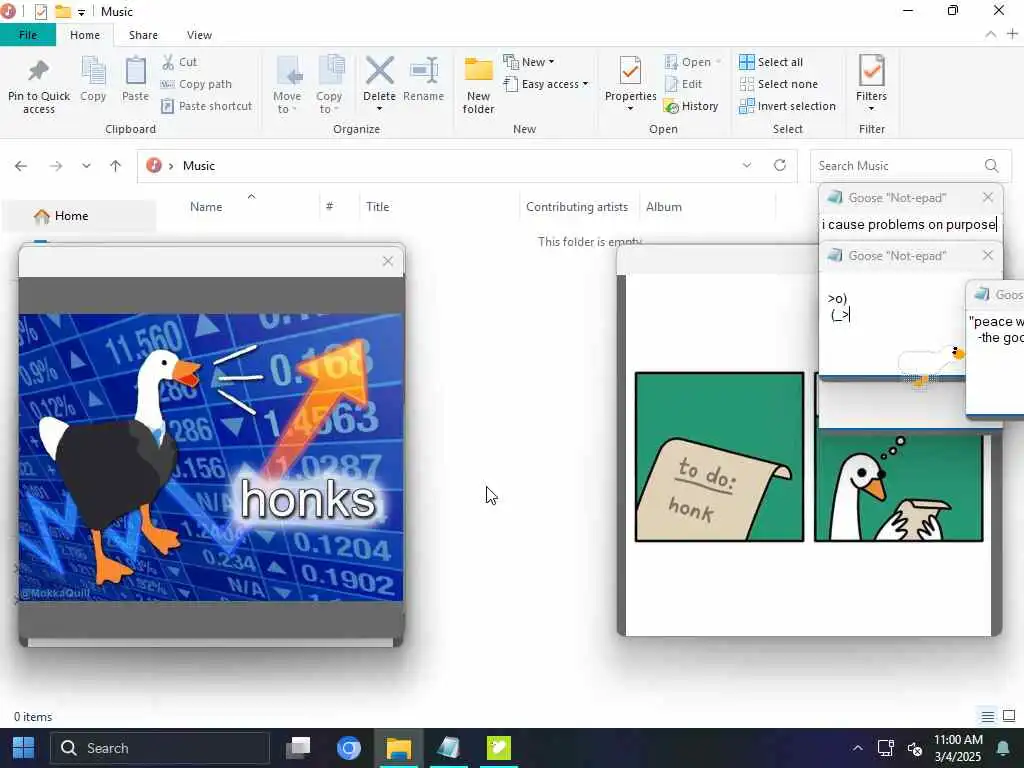Go forward with the forward arrow
The height and width of the screenshot is (768, 1024).
56,166
